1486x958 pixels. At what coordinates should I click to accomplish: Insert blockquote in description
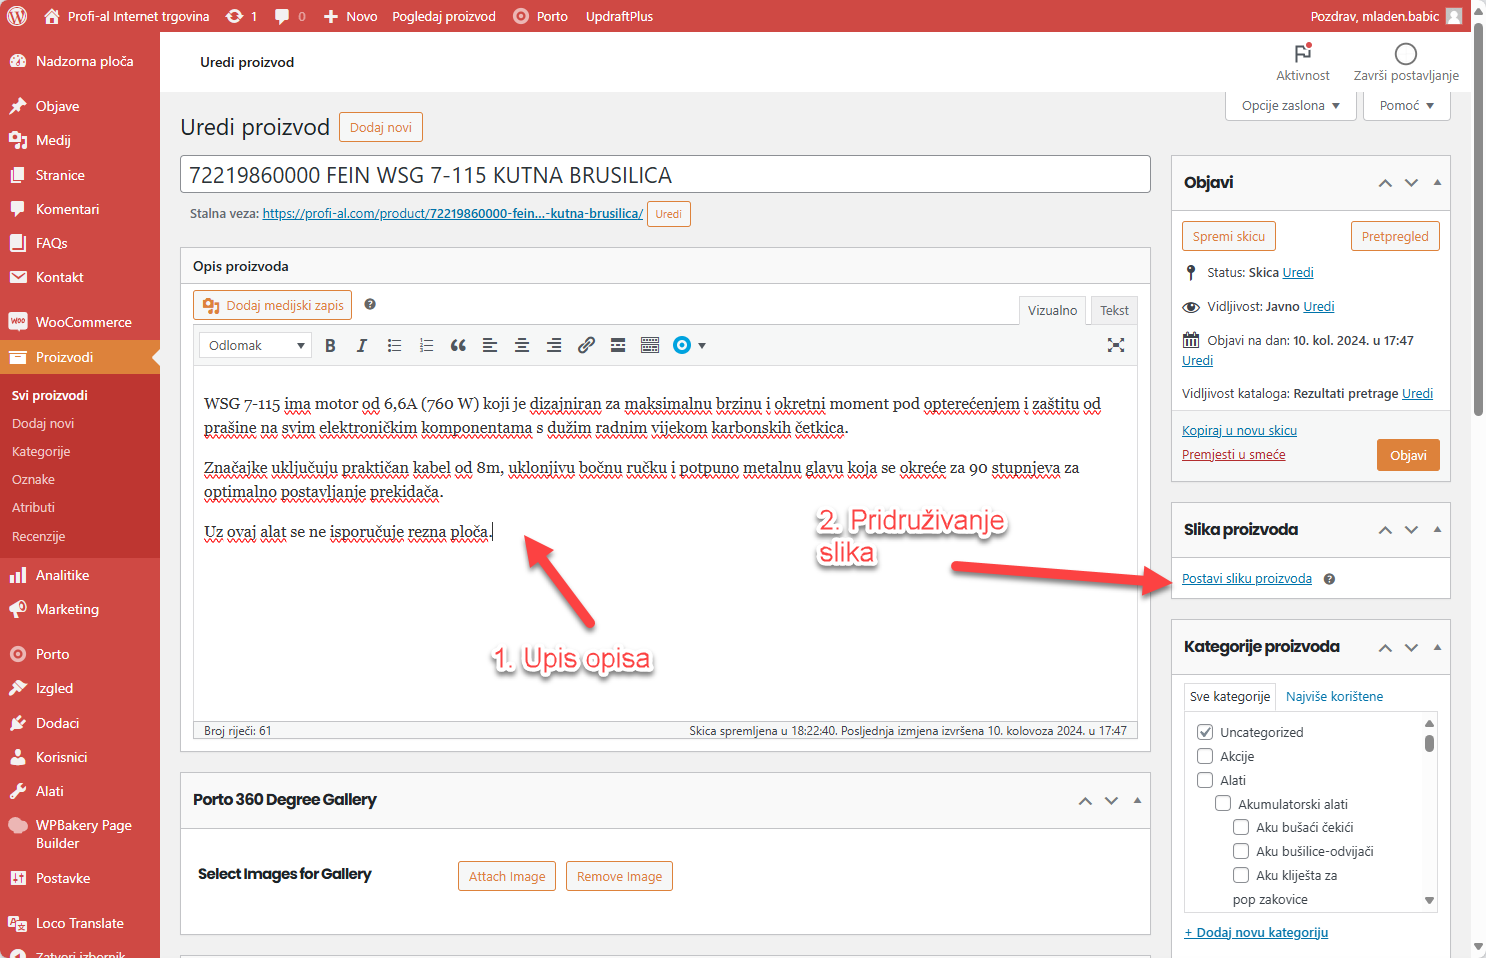(x=458, y=346)
